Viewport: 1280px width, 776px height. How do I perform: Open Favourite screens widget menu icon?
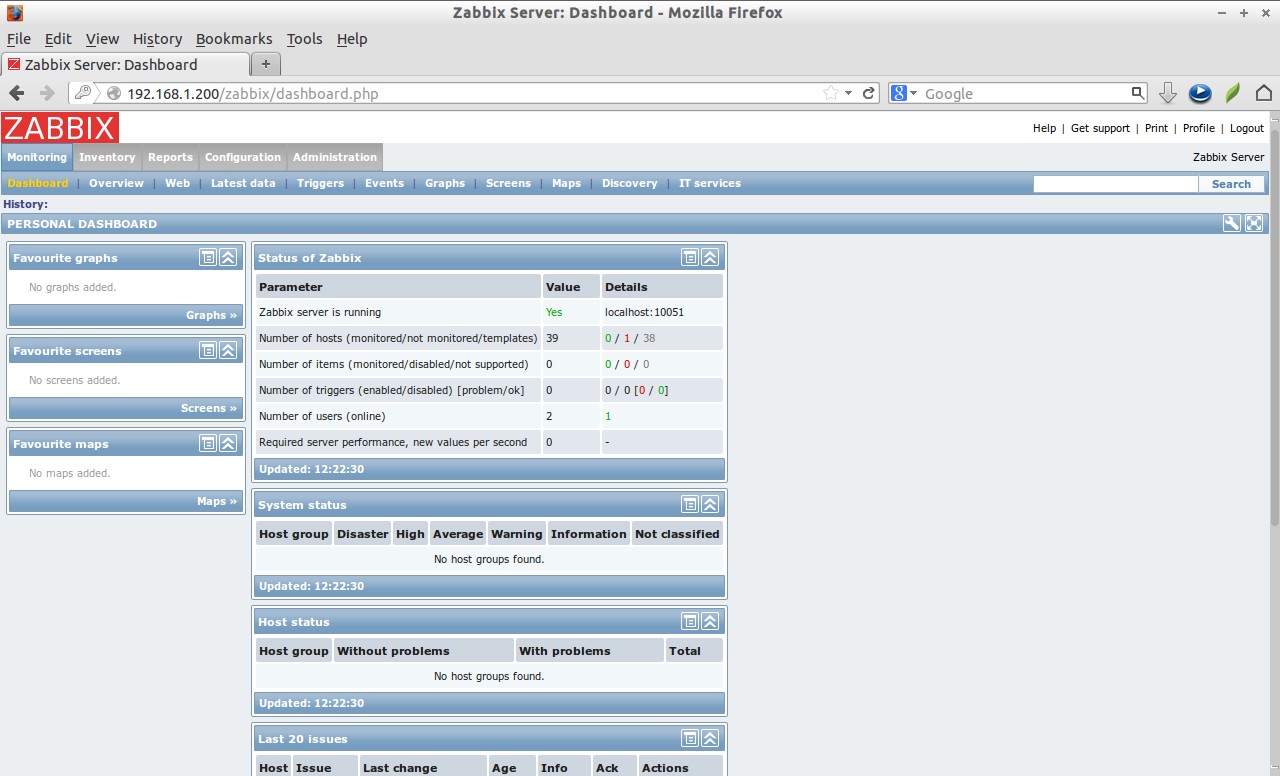coord(207,350)
